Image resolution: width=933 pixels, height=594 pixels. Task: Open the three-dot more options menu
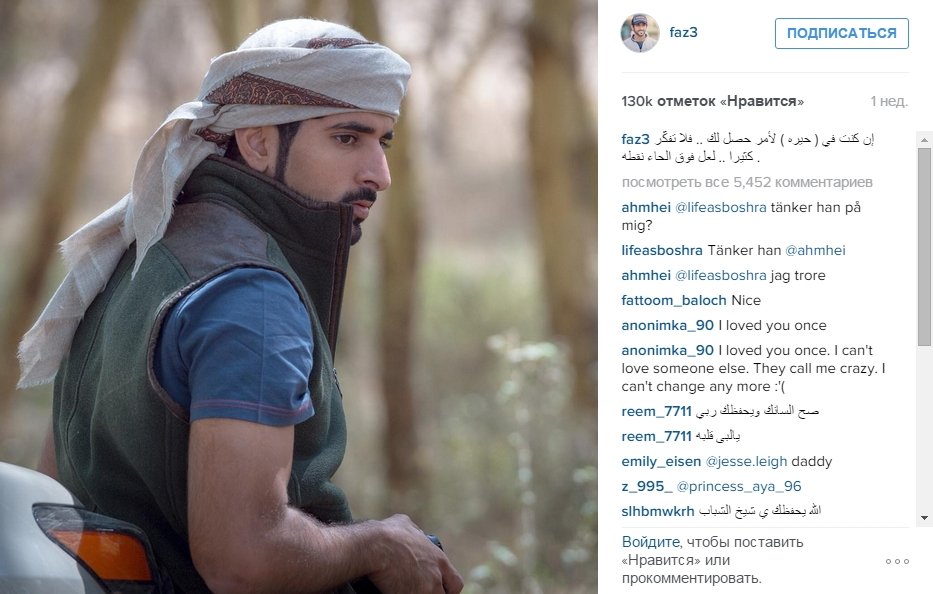coord(897,561)
